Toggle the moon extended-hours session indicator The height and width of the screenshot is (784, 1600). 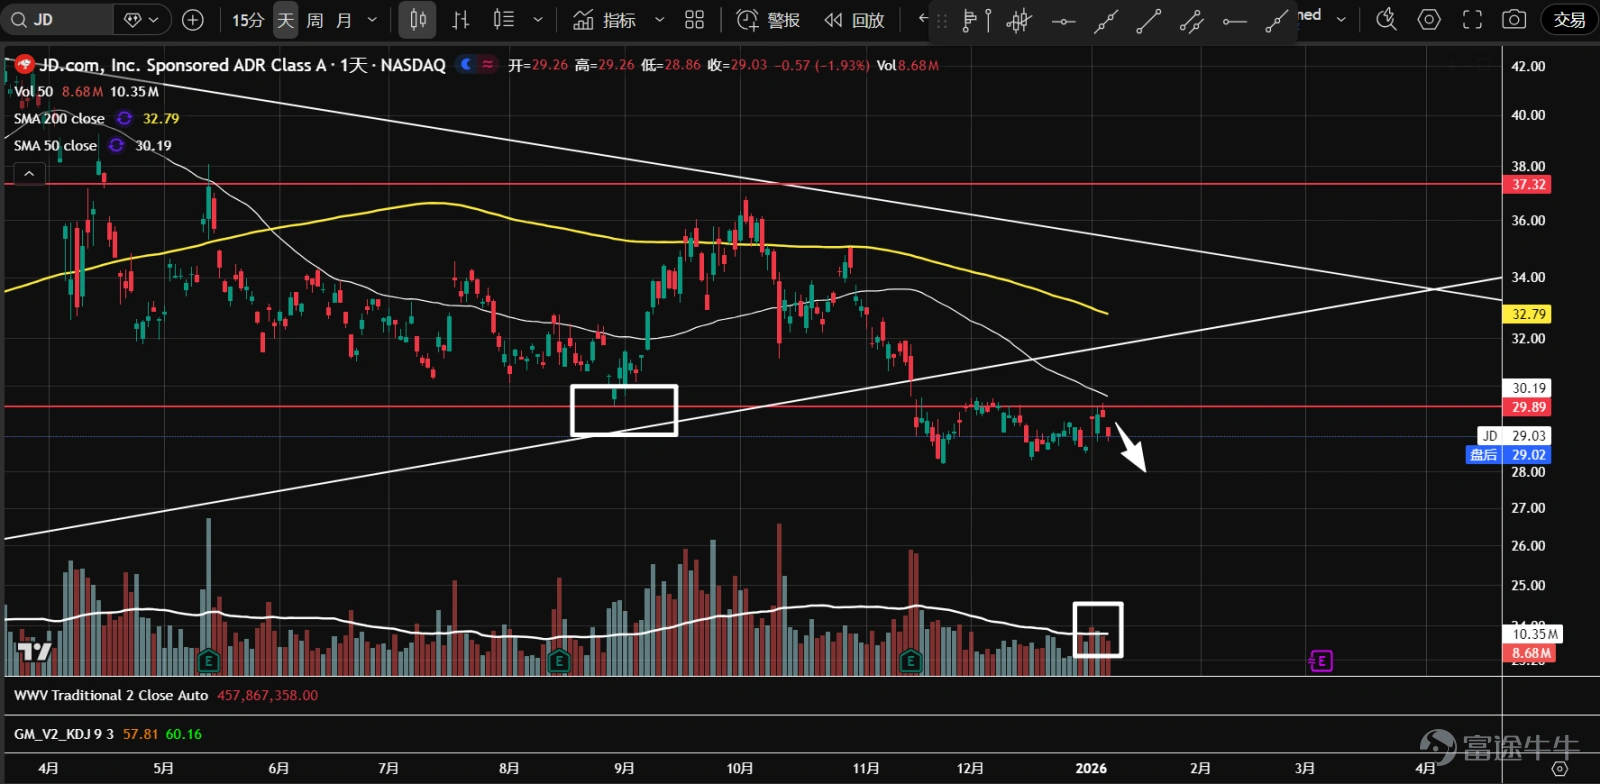(466, 65)
